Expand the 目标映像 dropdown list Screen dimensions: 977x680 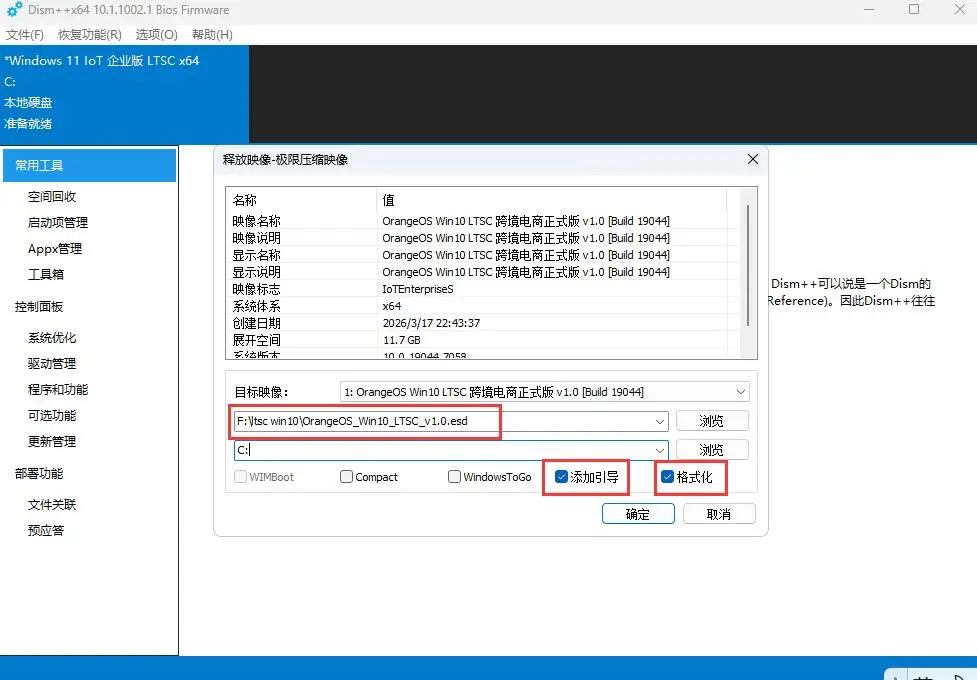pyautogui.click(x=740, y=392)
